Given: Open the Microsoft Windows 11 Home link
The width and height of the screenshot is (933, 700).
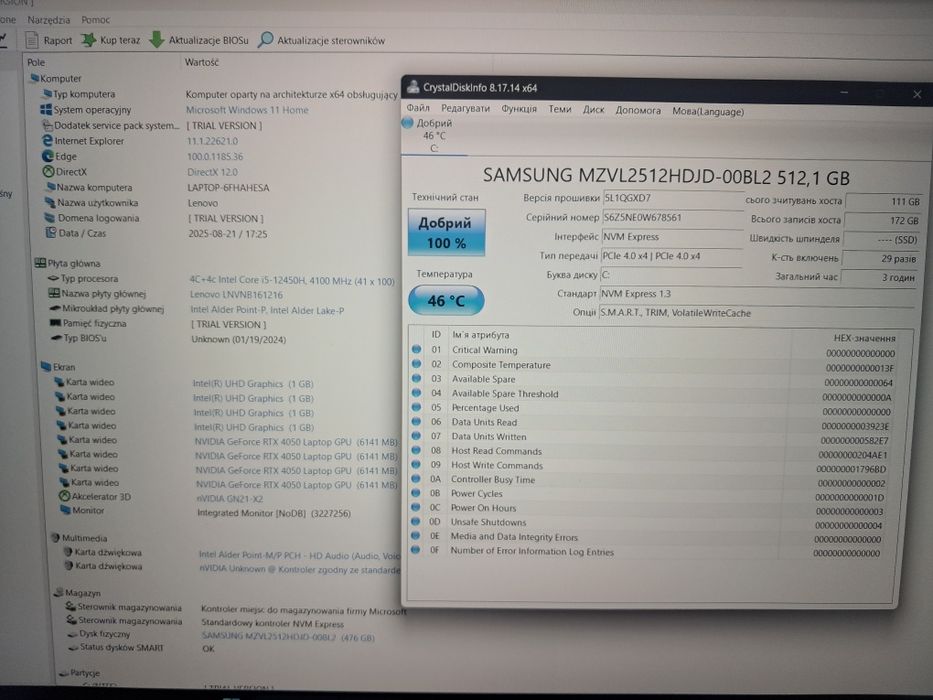Looking at the screenshot, I should tap(247, 110).
